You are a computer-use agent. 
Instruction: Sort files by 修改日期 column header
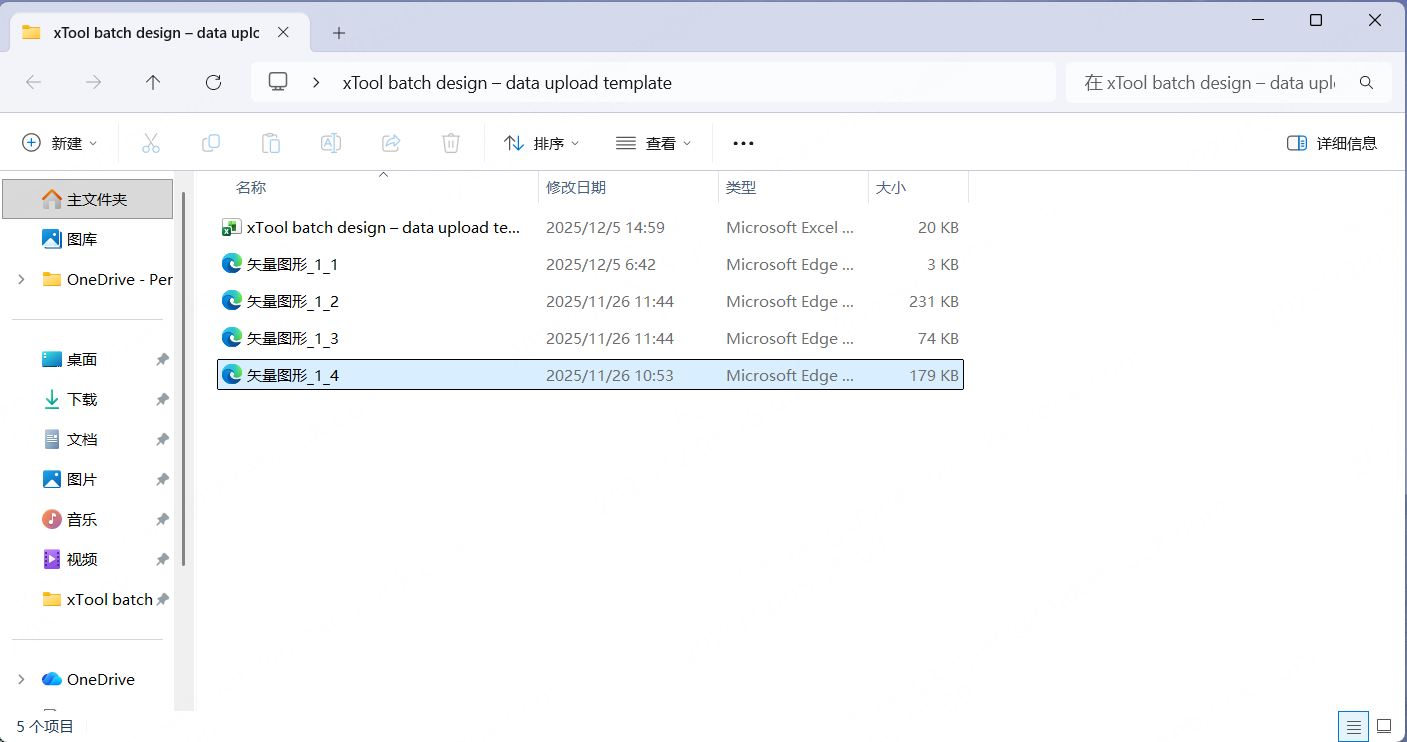576,187
